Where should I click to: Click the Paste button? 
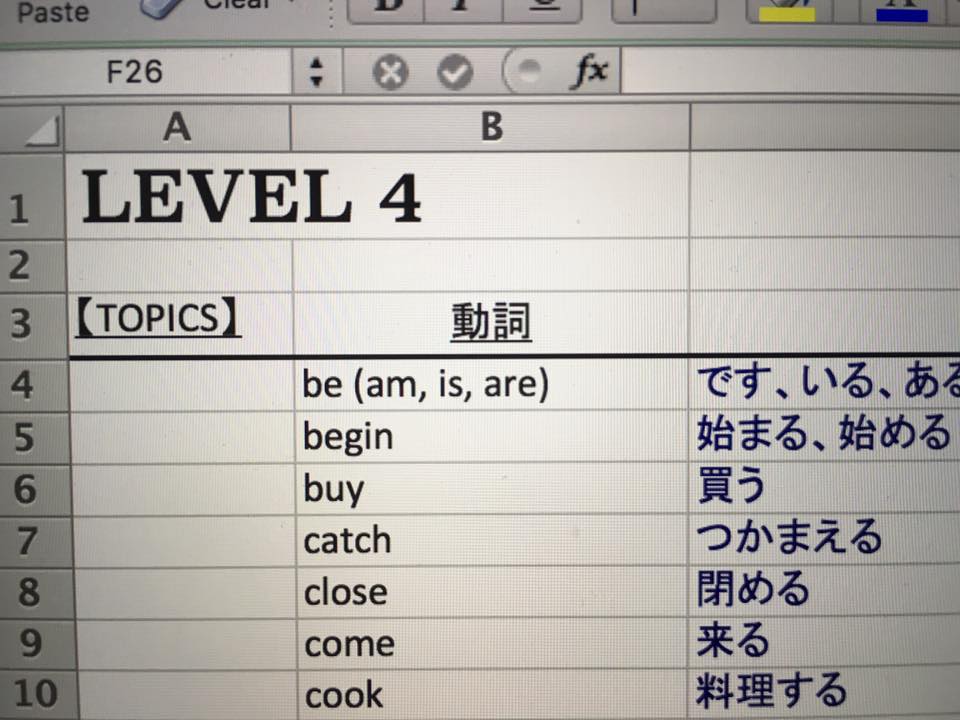(x=53, y=12)
